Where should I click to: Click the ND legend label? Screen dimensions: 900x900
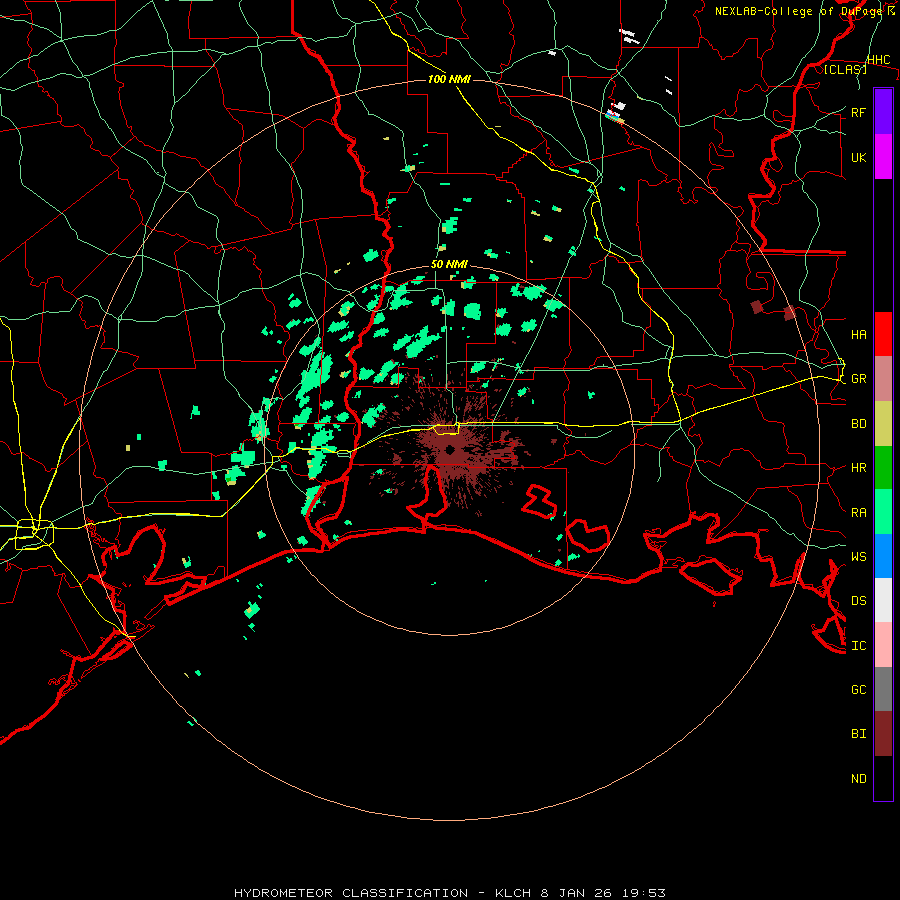pyautogui.click(x=858, y=779)
